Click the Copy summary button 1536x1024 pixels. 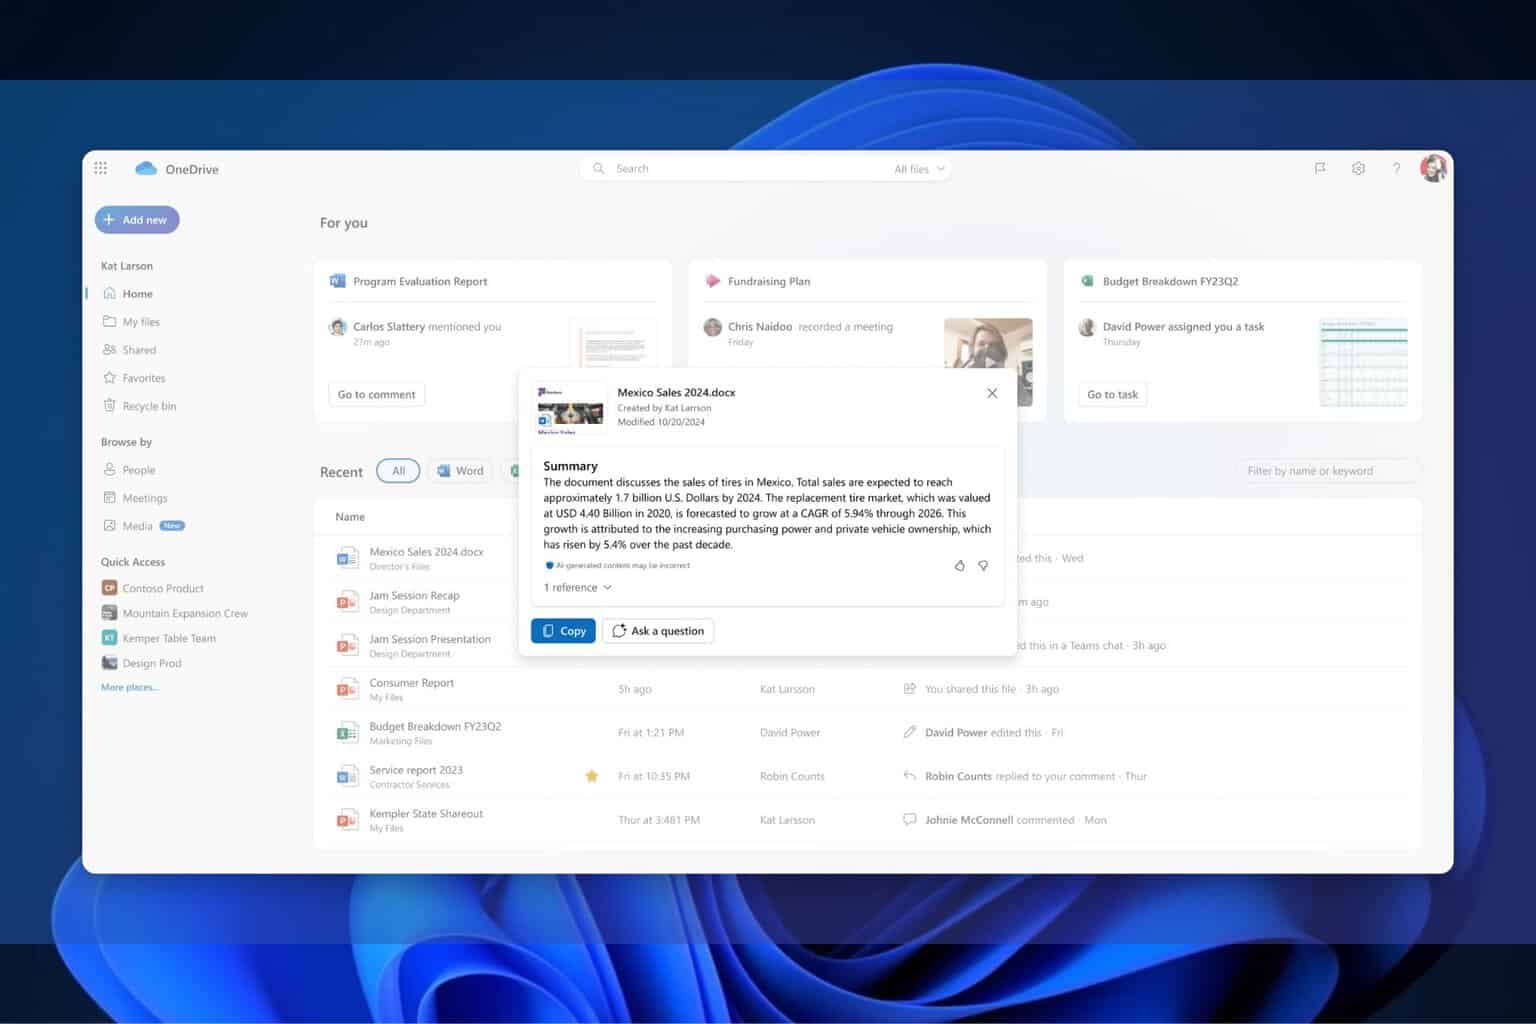(x=563, y=631)
